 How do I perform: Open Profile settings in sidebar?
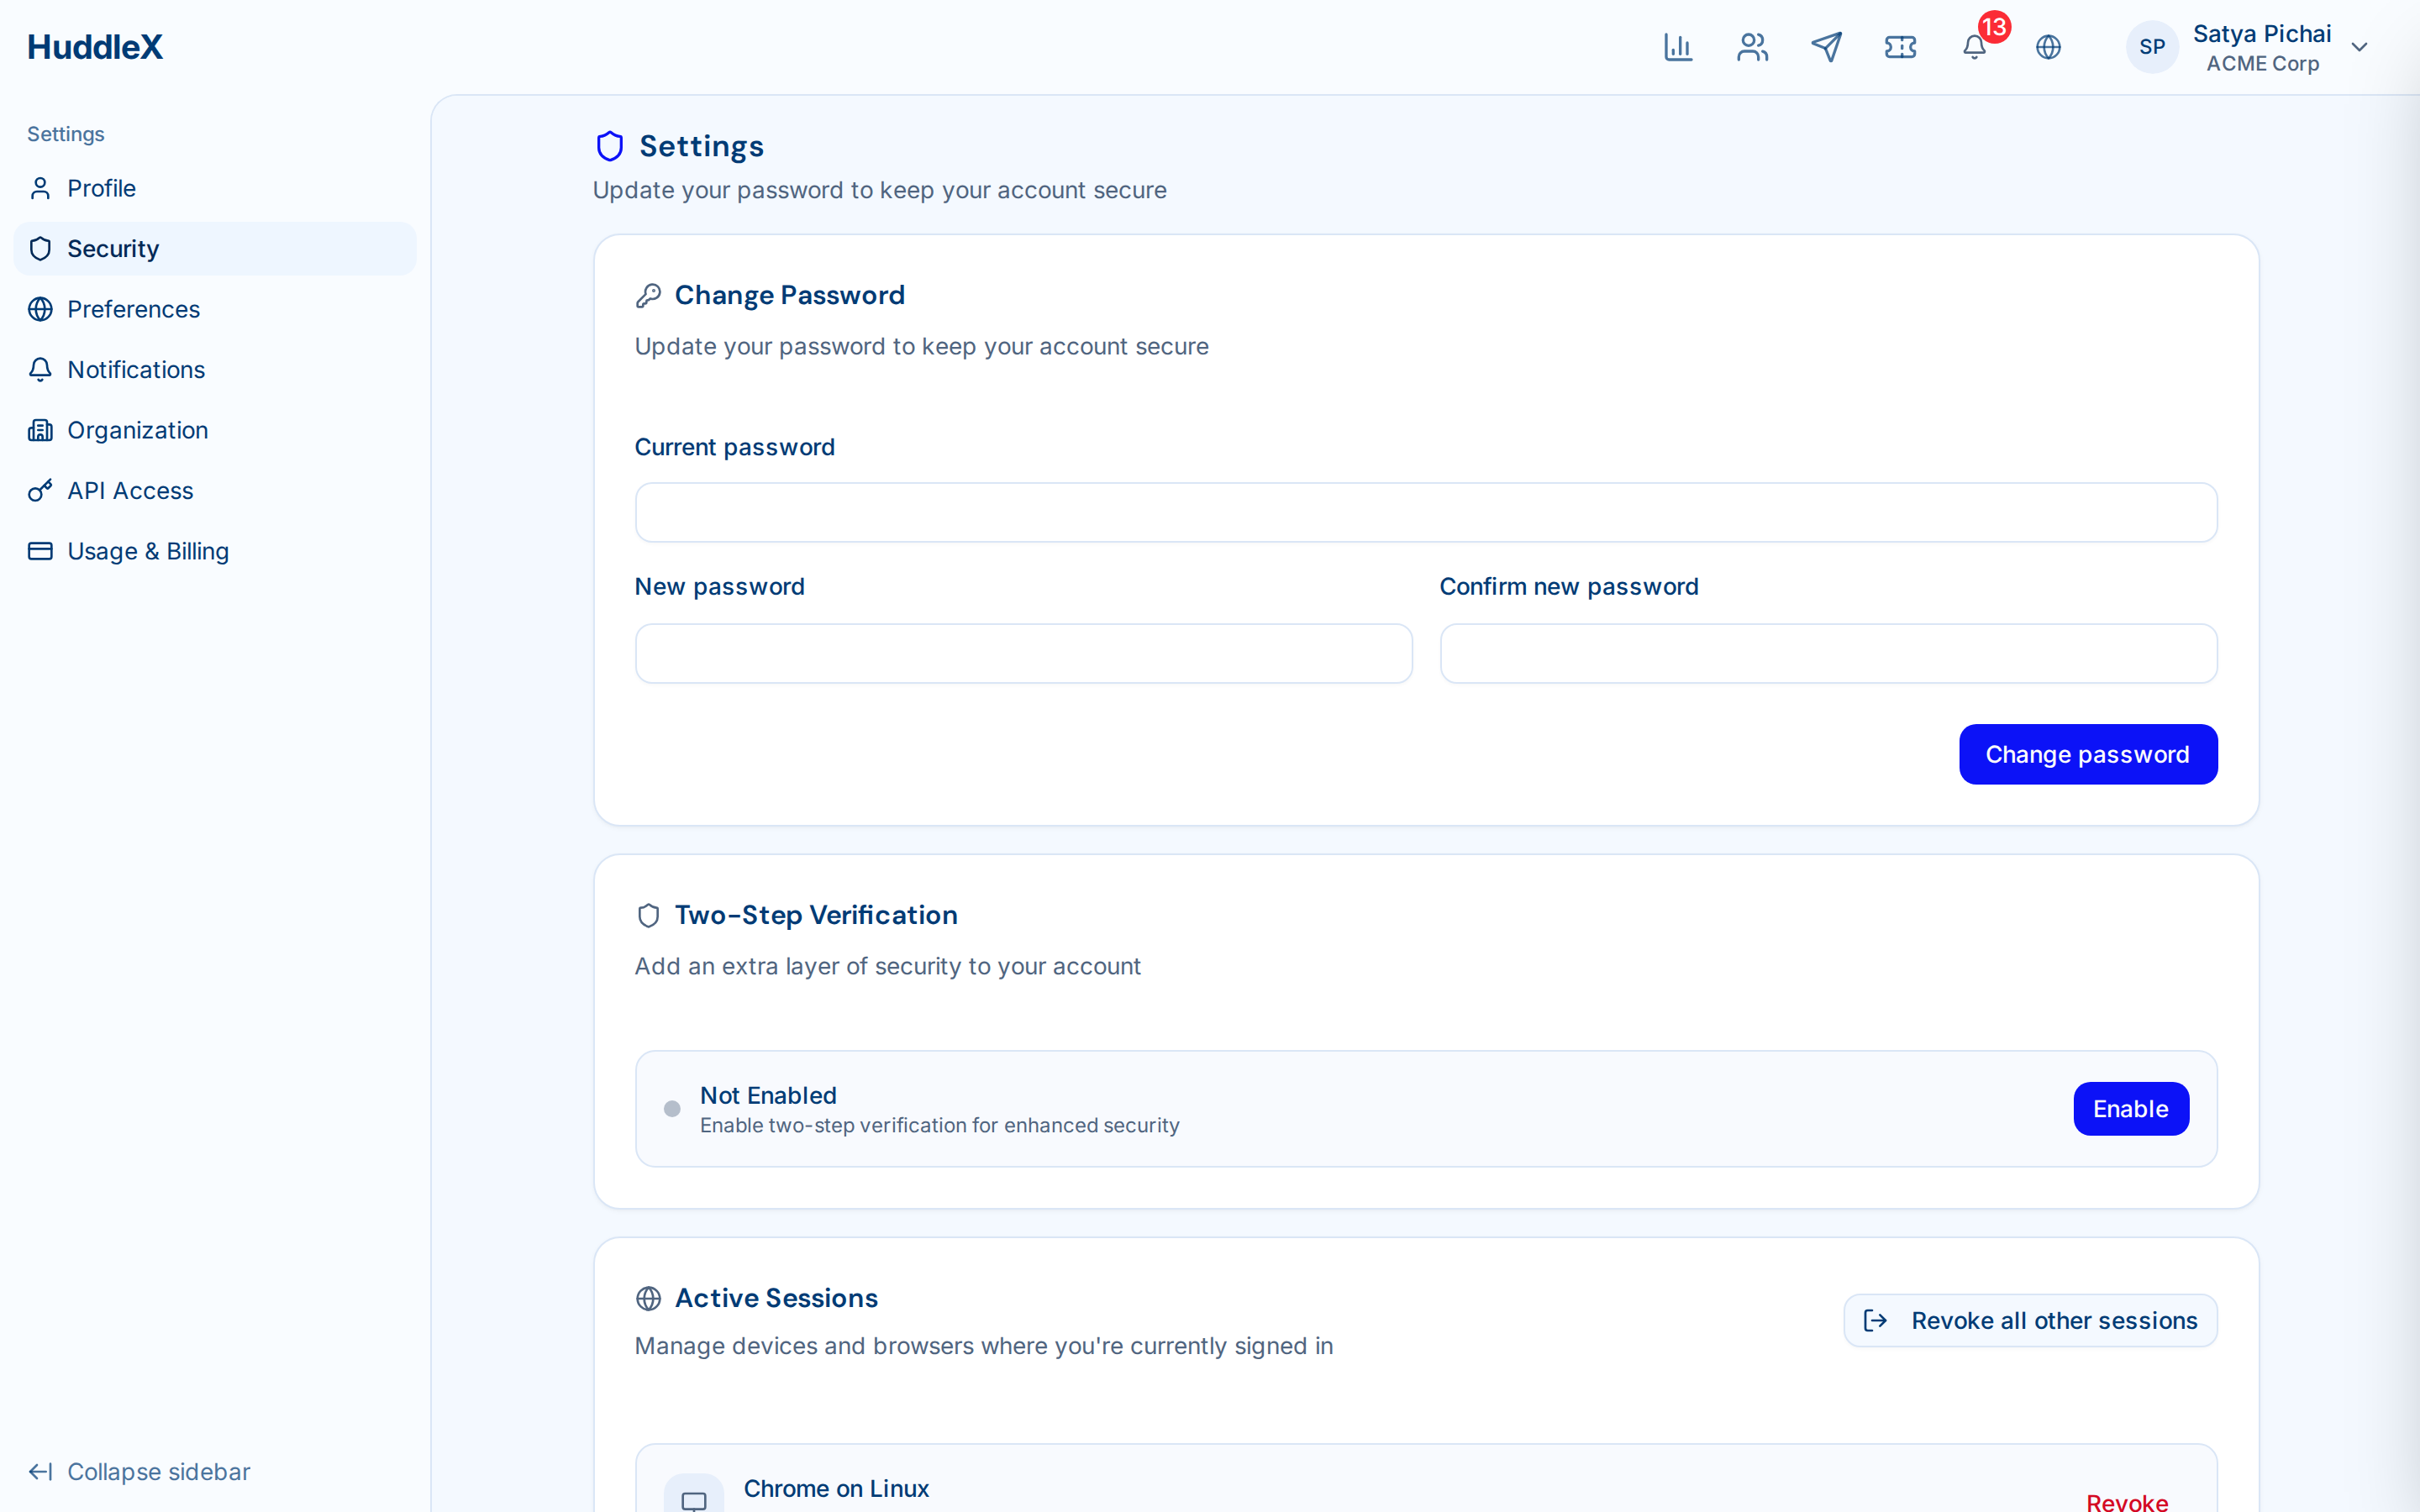[x=215, y=188]
